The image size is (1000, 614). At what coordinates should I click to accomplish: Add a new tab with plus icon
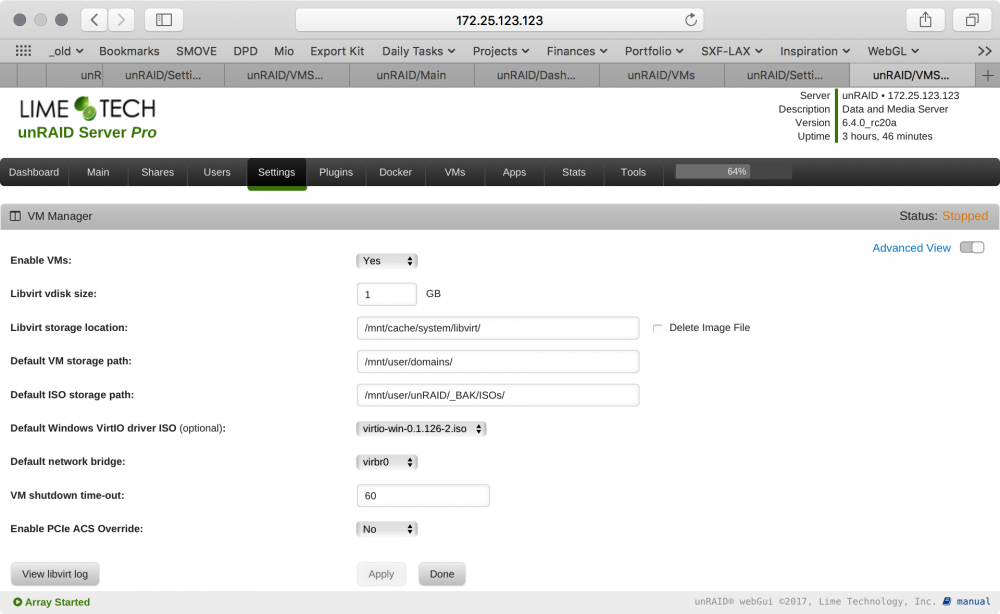click(988, 75)
